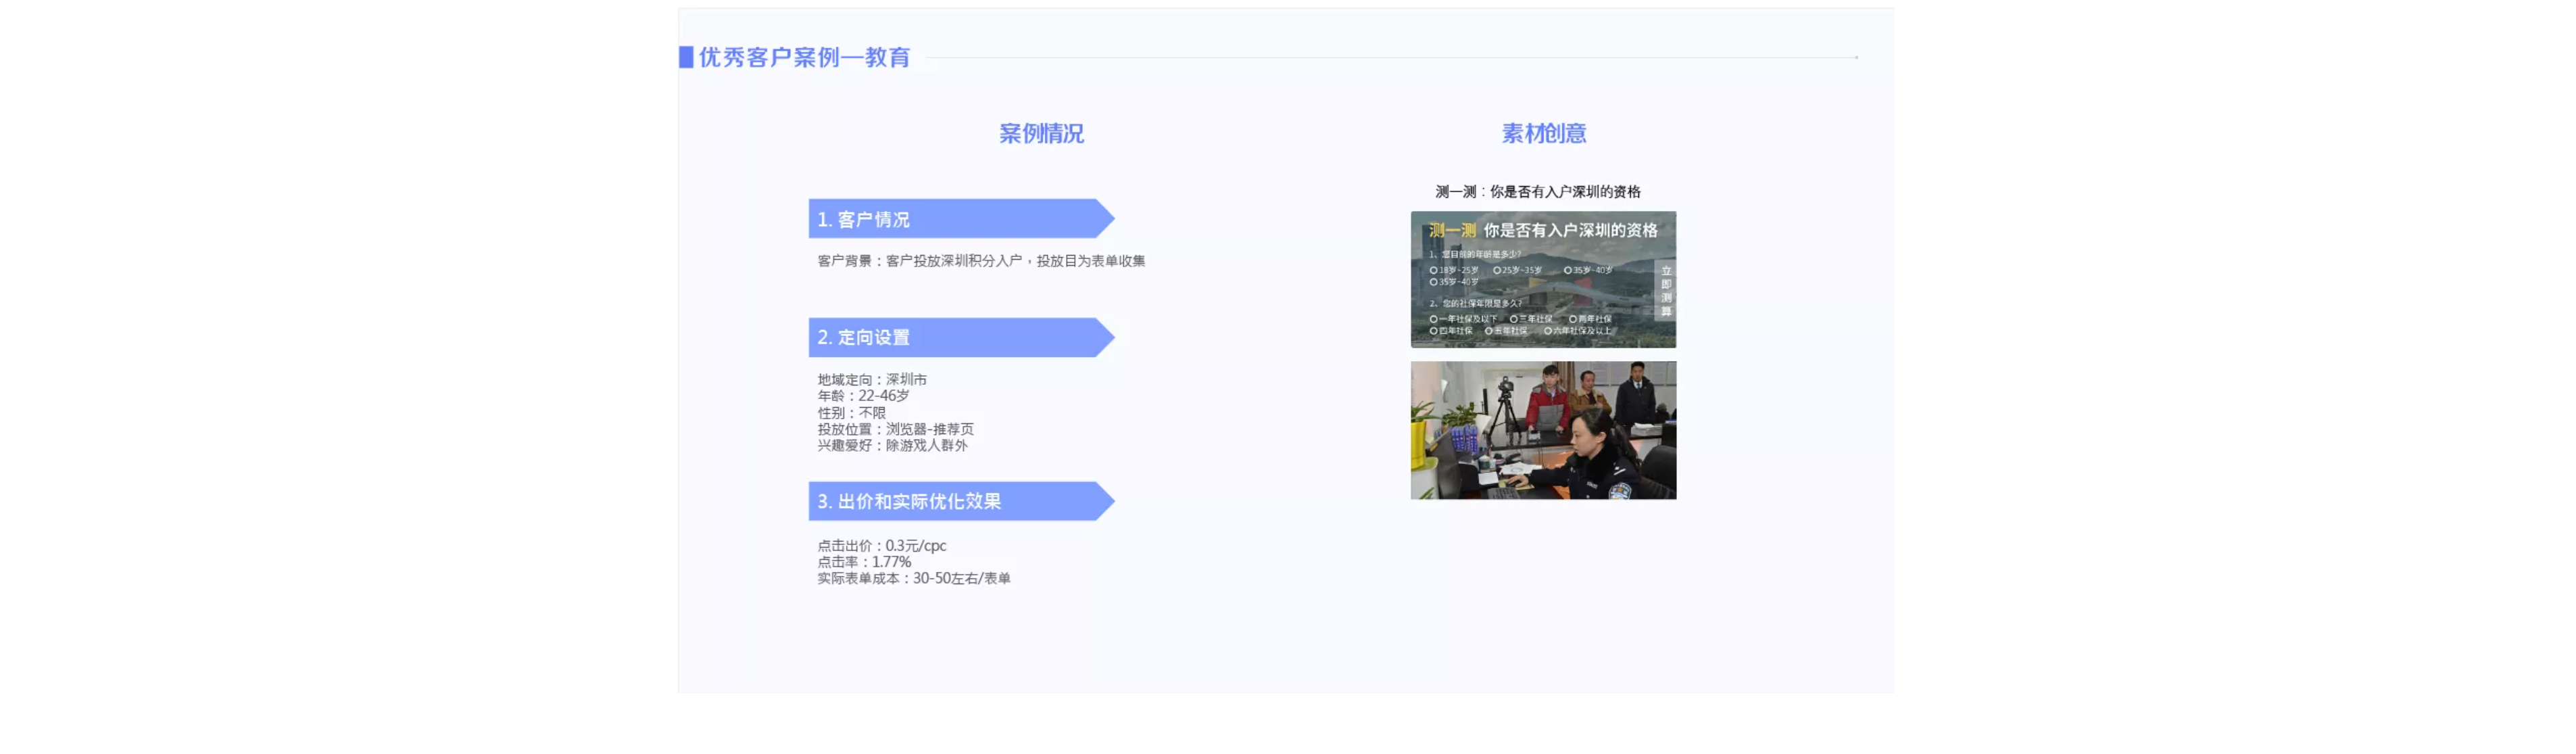Click the heading 优秀客户案例—教育
Screen dimensions: 2576x754
pos(804,58)
